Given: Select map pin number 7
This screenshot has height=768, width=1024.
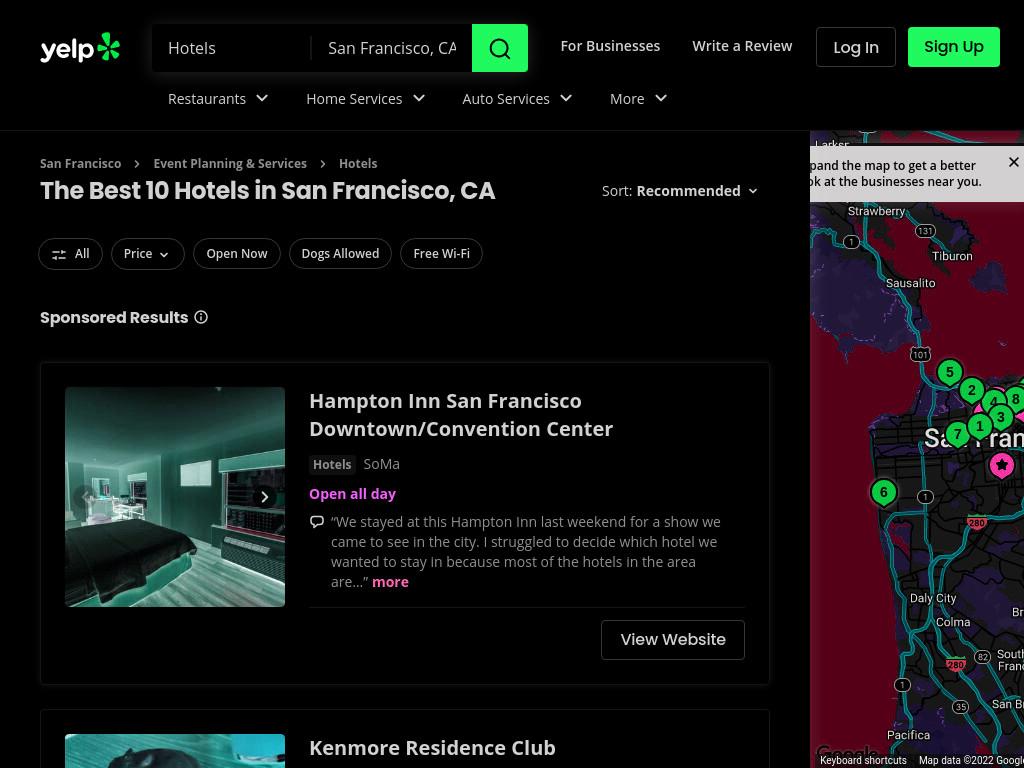Looking at the screenshot, I should [957, 434].
